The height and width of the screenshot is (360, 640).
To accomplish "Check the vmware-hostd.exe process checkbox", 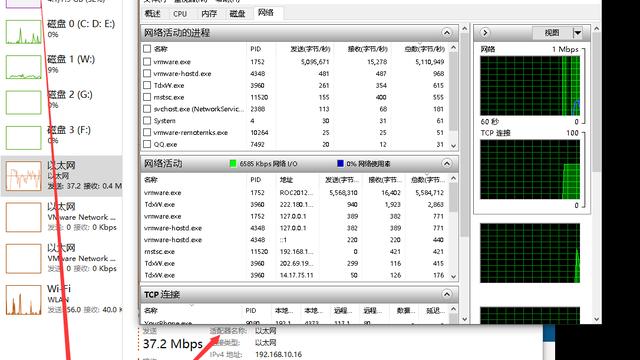I will click(x=147, y=73).
